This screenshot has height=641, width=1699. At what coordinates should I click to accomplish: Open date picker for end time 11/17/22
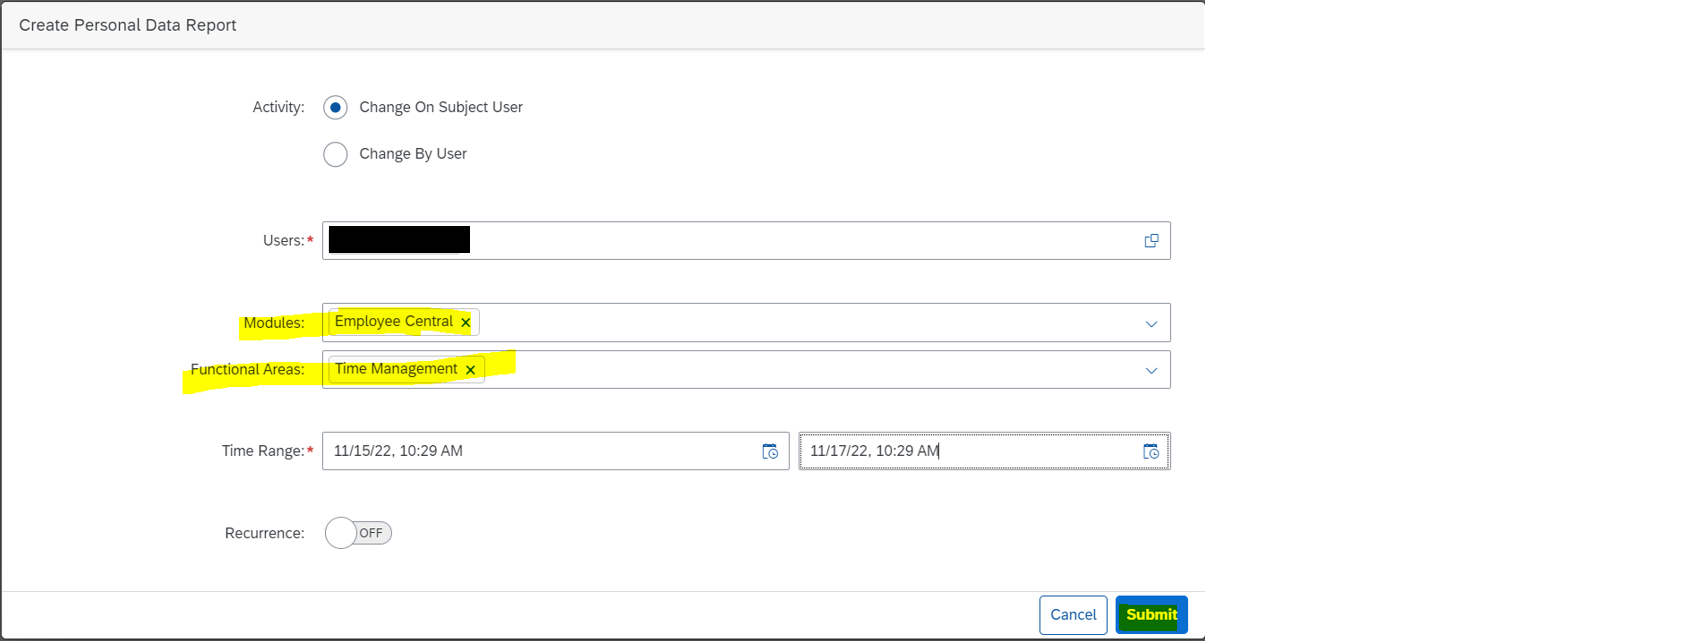tap(1151, 452)
